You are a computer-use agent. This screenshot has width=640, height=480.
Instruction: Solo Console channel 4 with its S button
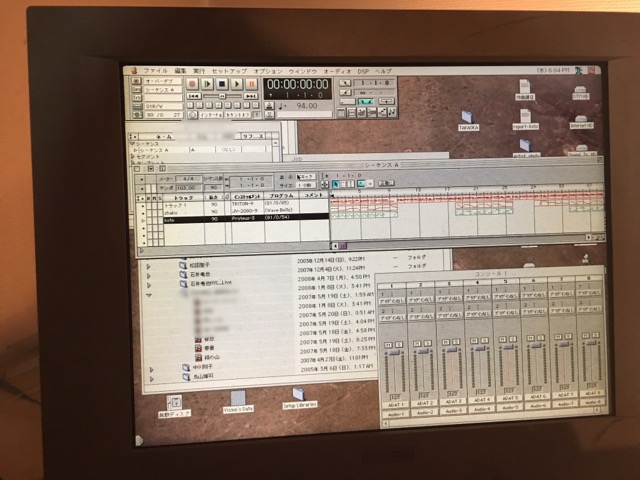[x=484, y=340]
